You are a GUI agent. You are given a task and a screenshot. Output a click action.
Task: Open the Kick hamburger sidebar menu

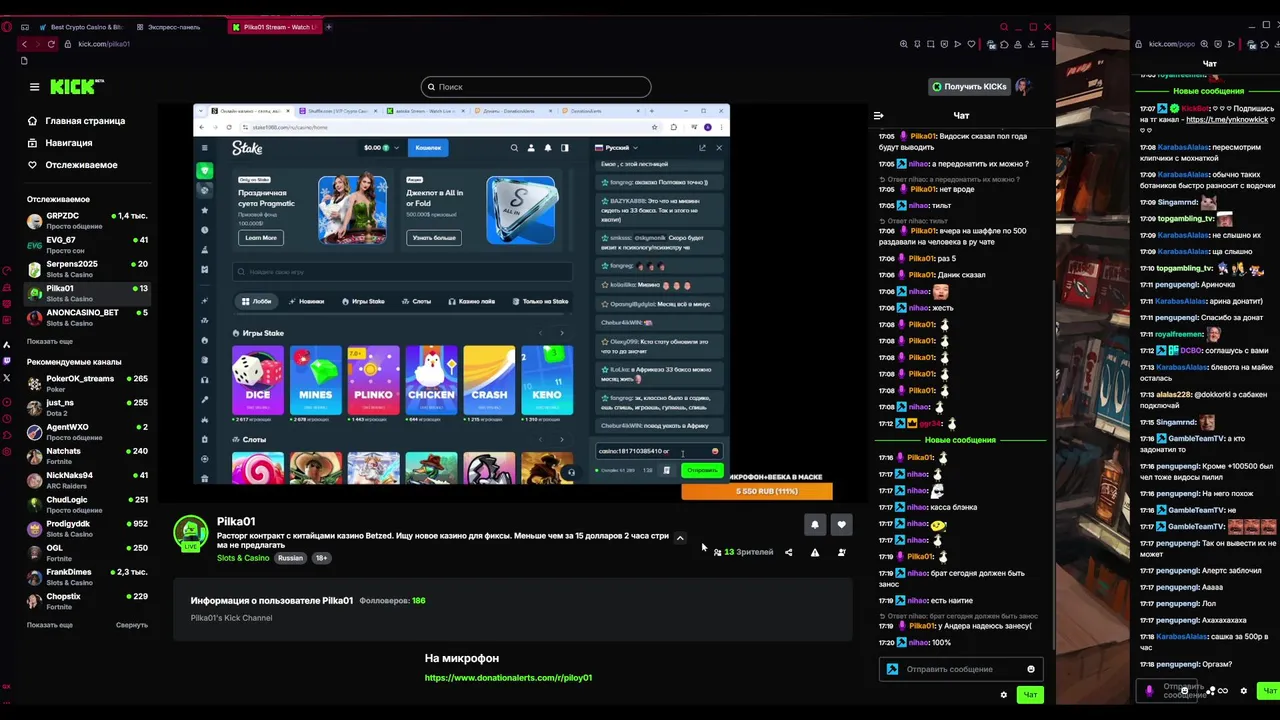pyautogui.click(x=34, y=87)
